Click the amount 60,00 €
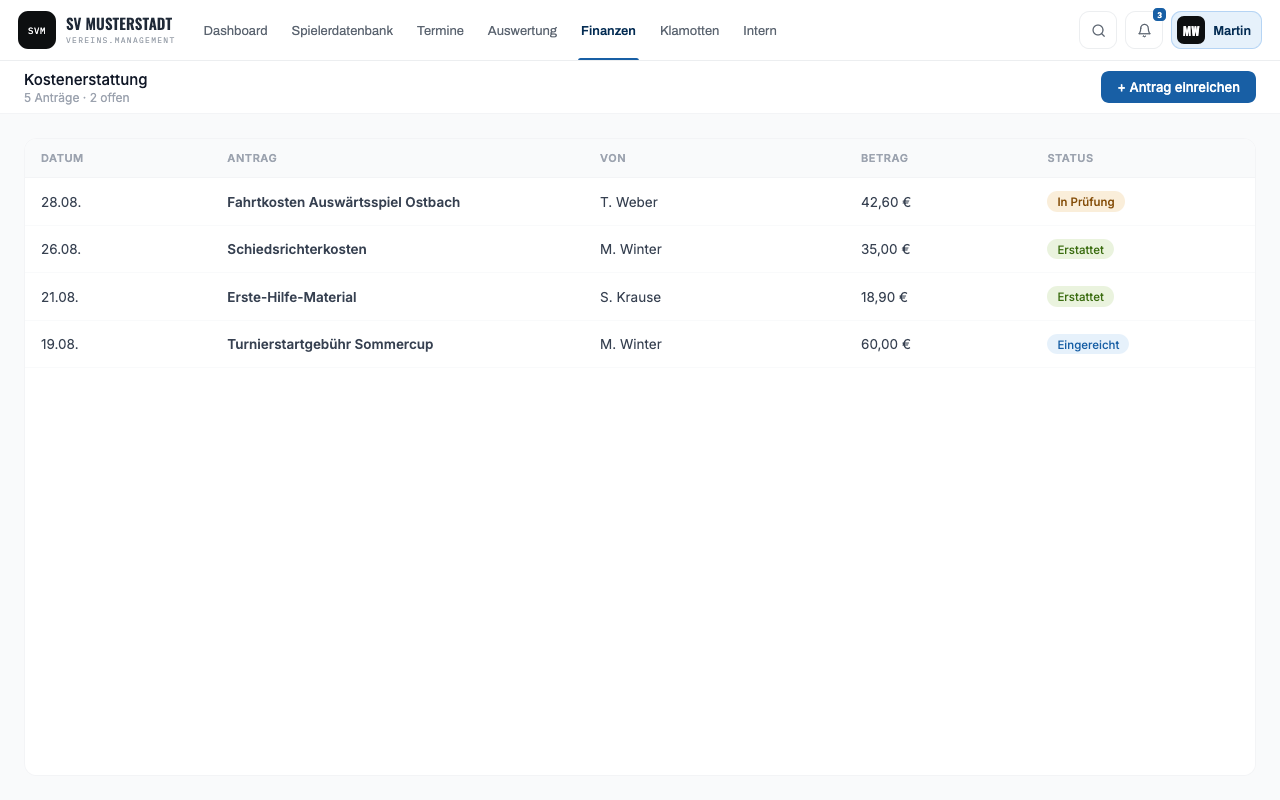The width and height of the screenshot is (1280, 800). point(886,344)
